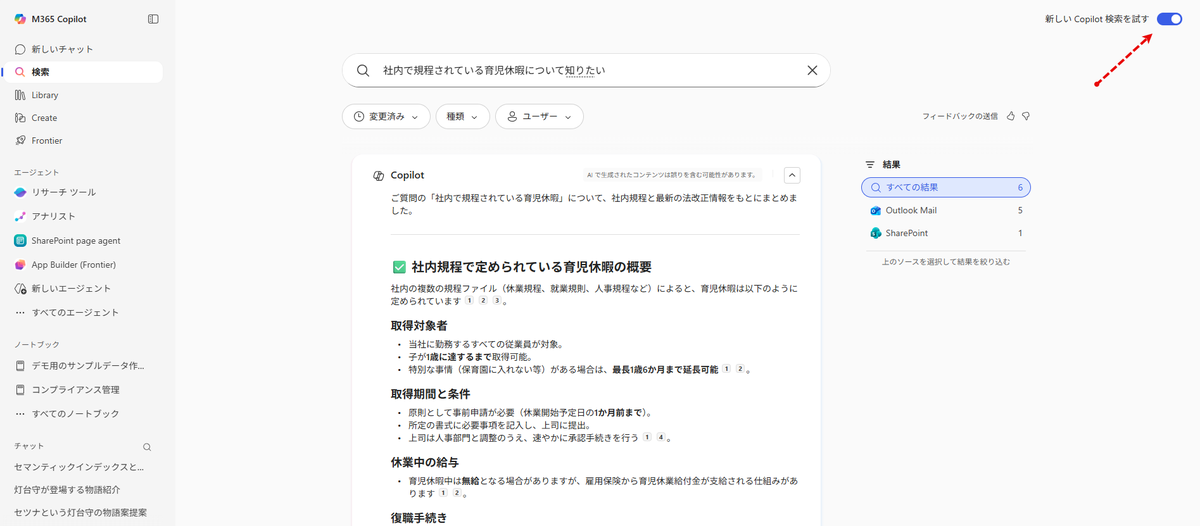
Task: Select すべての結果 in results filter
Action: tap(945, 187)
